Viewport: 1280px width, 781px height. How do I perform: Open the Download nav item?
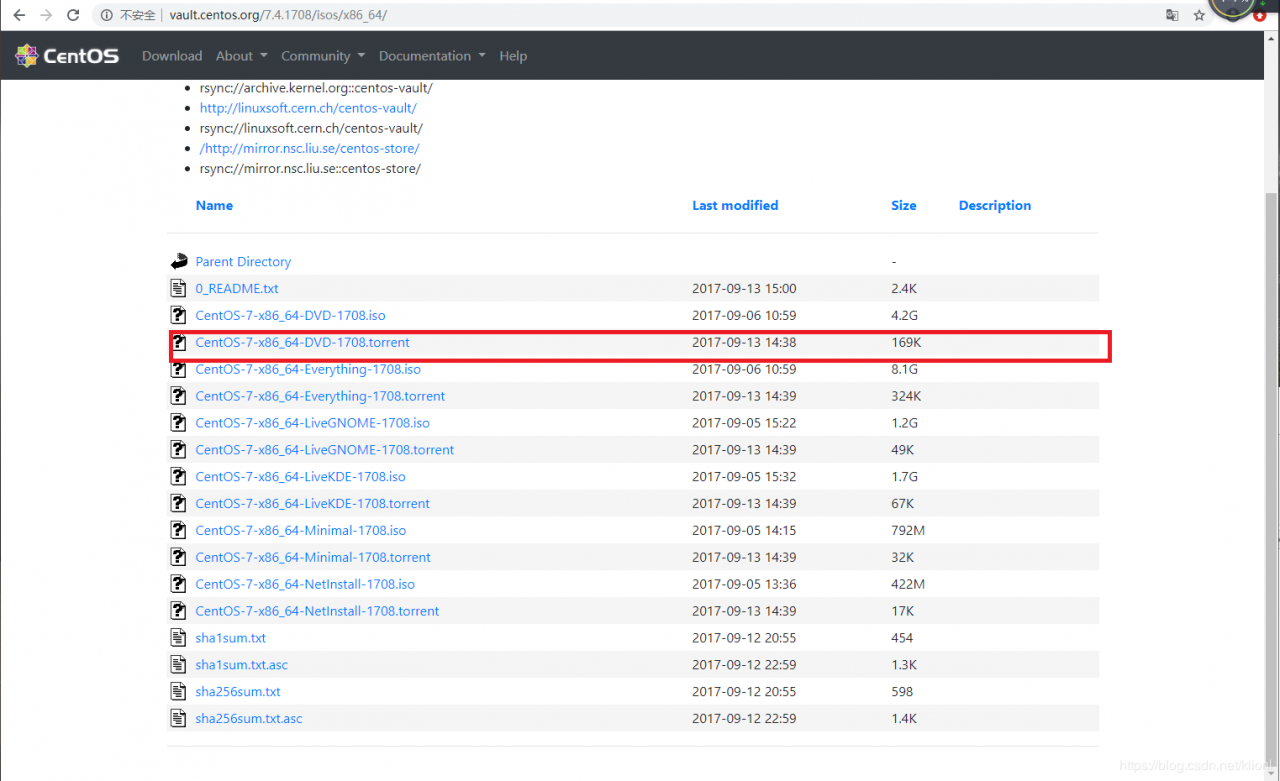(x=172, y=56)
